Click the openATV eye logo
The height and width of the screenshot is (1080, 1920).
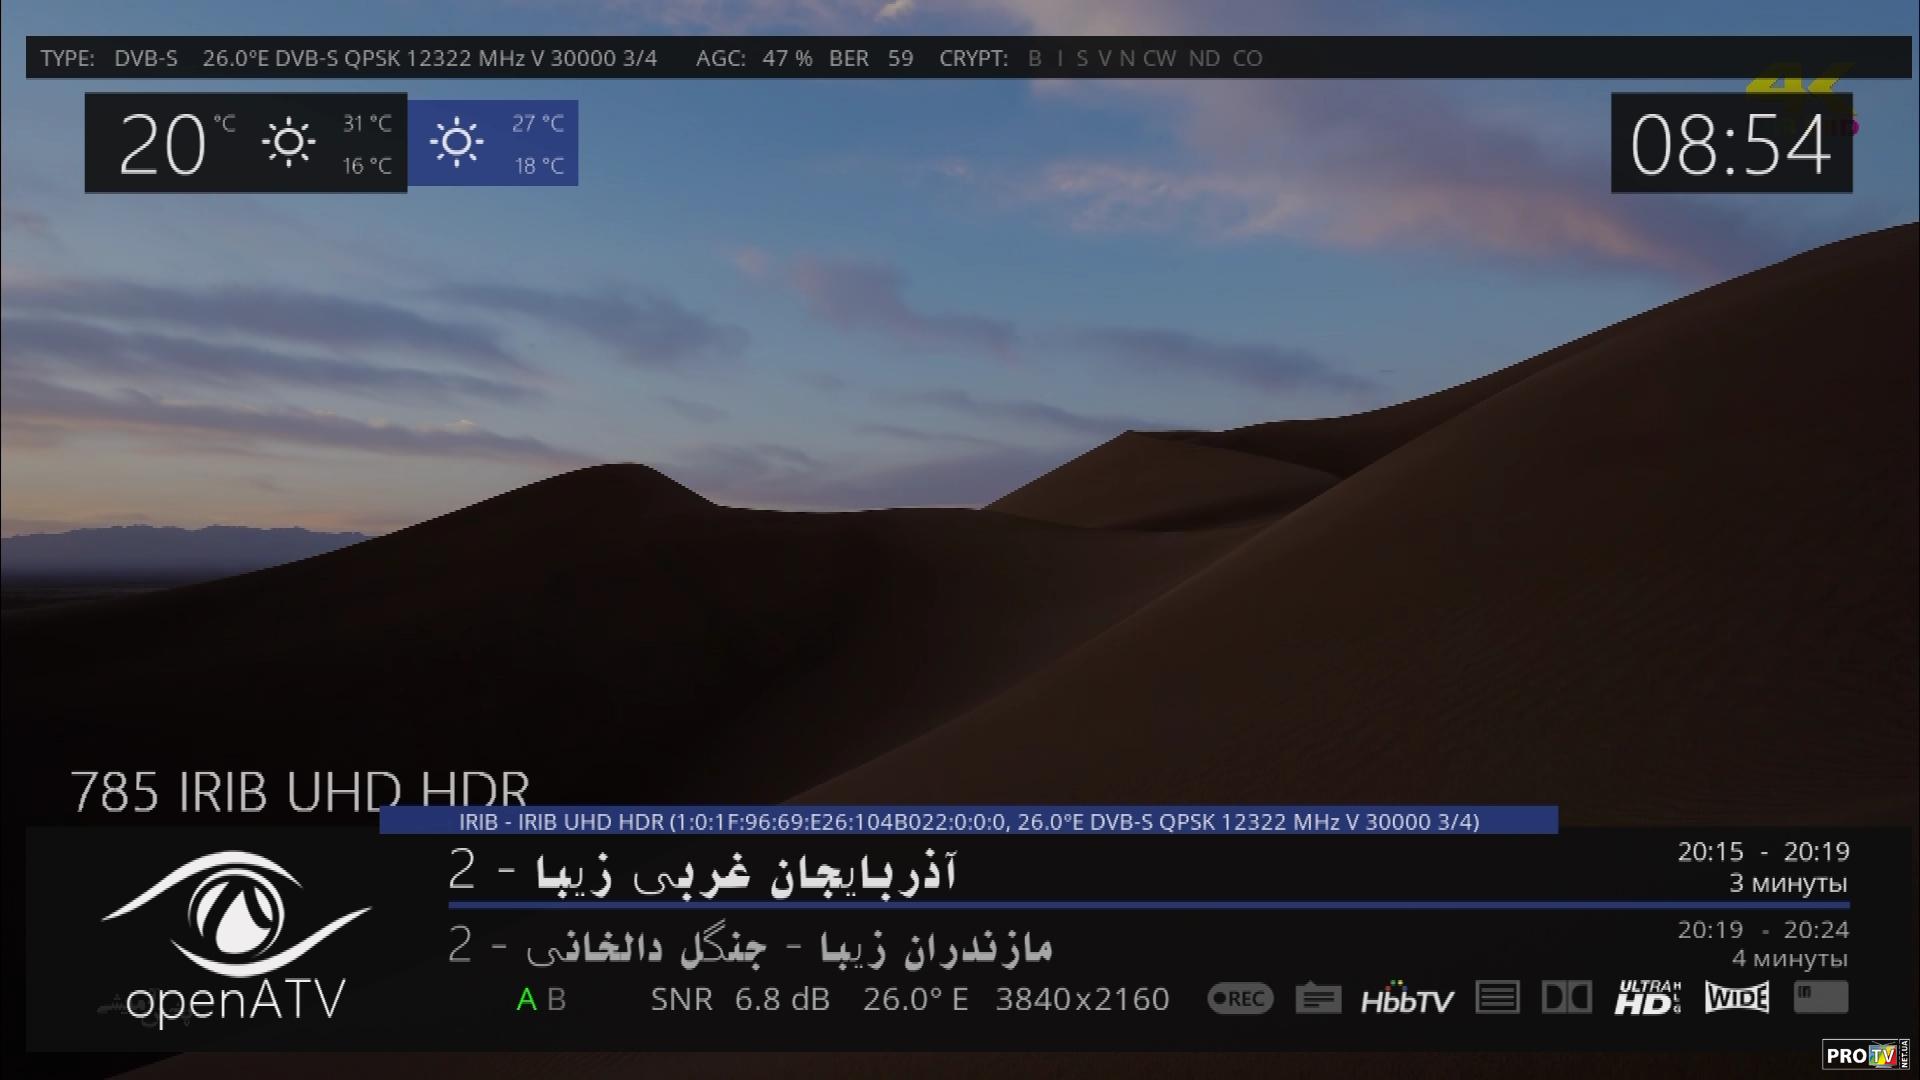236,915
